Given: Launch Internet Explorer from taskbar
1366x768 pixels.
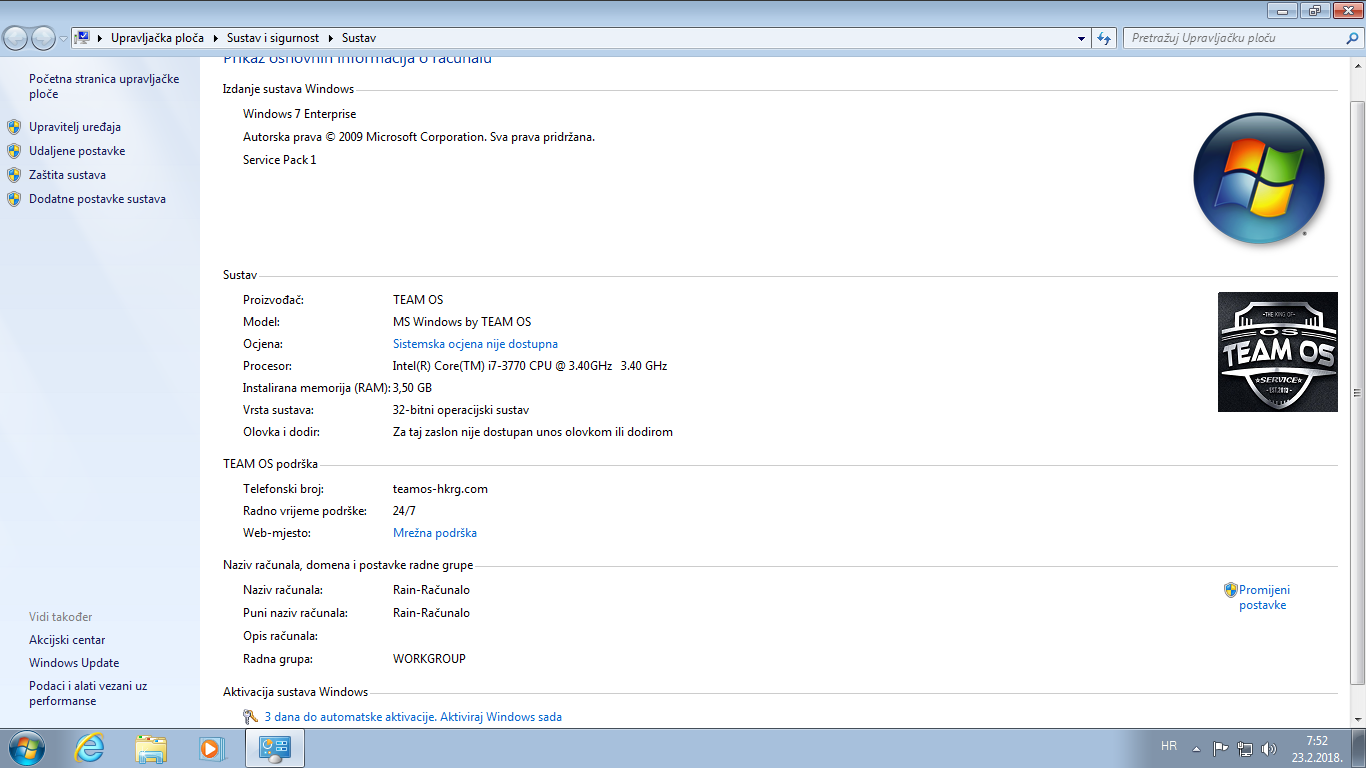Looking at the screenshot, I should tap(90, 748).
